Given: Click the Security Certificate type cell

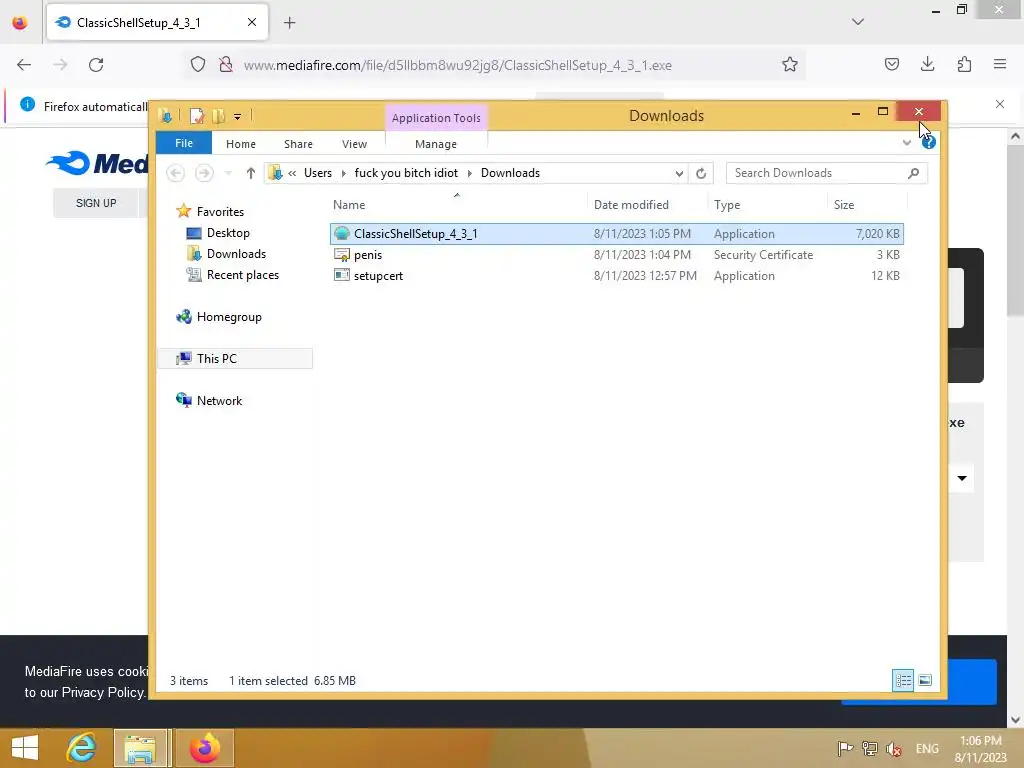Looking at the screenshot, I should [x=763, y=255].
